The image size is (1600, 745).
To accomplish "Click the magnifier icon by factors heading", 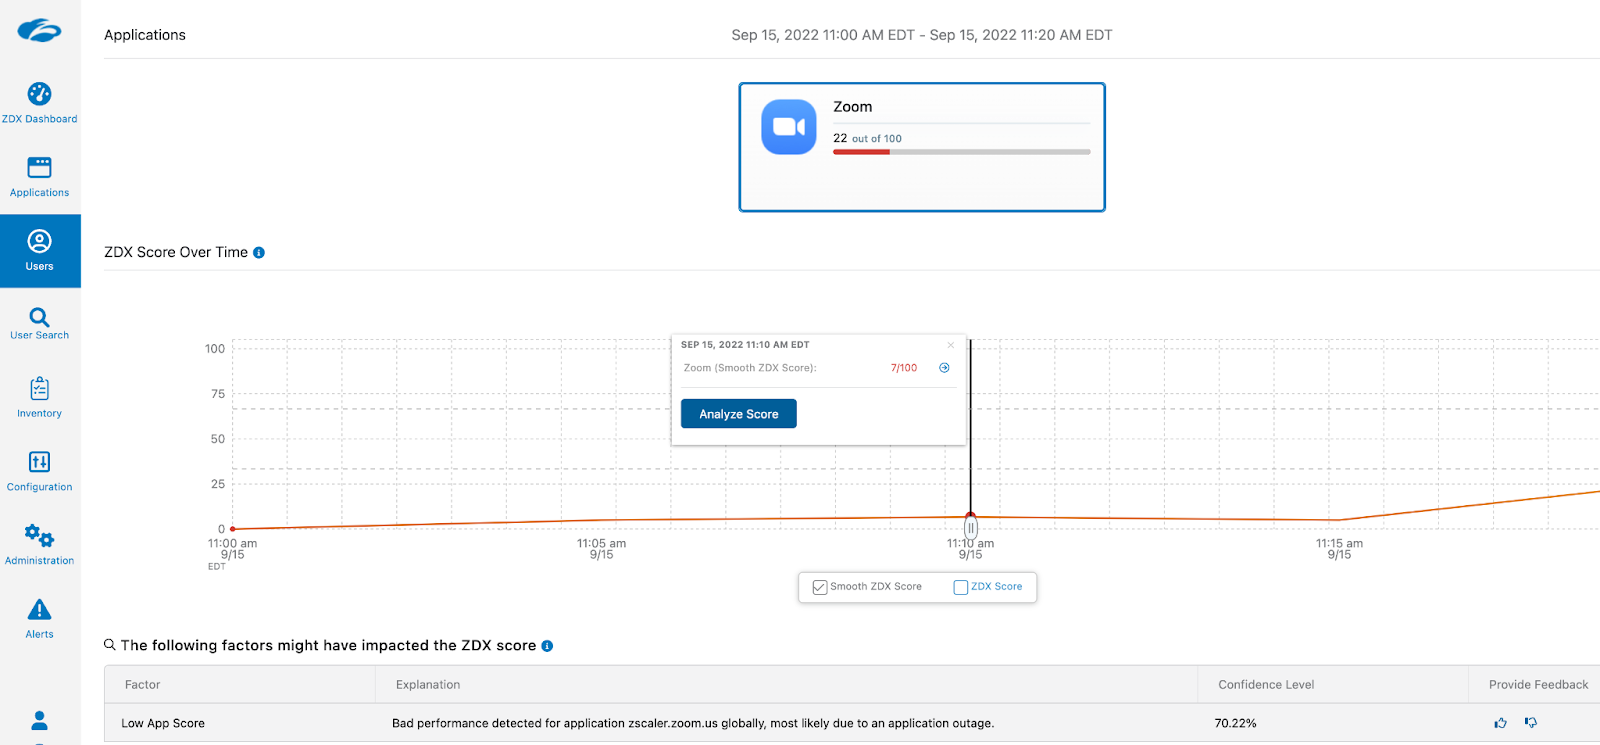I will (x=110, y=645).
